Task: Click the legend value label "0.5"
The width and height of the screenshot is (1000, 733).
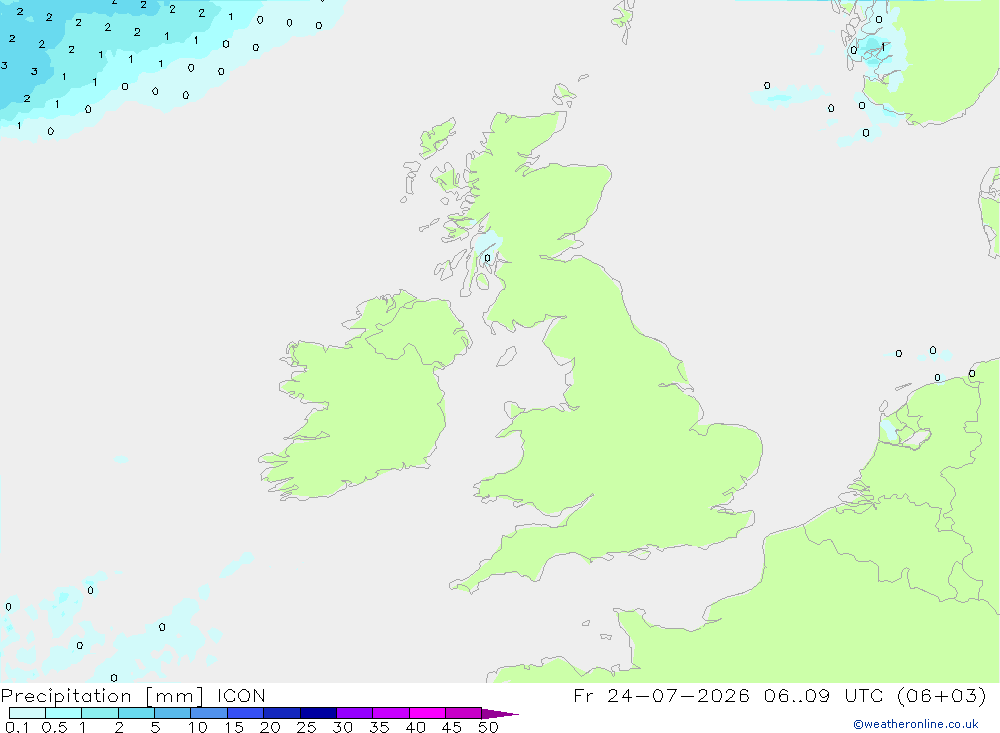Action: (54, 727)
